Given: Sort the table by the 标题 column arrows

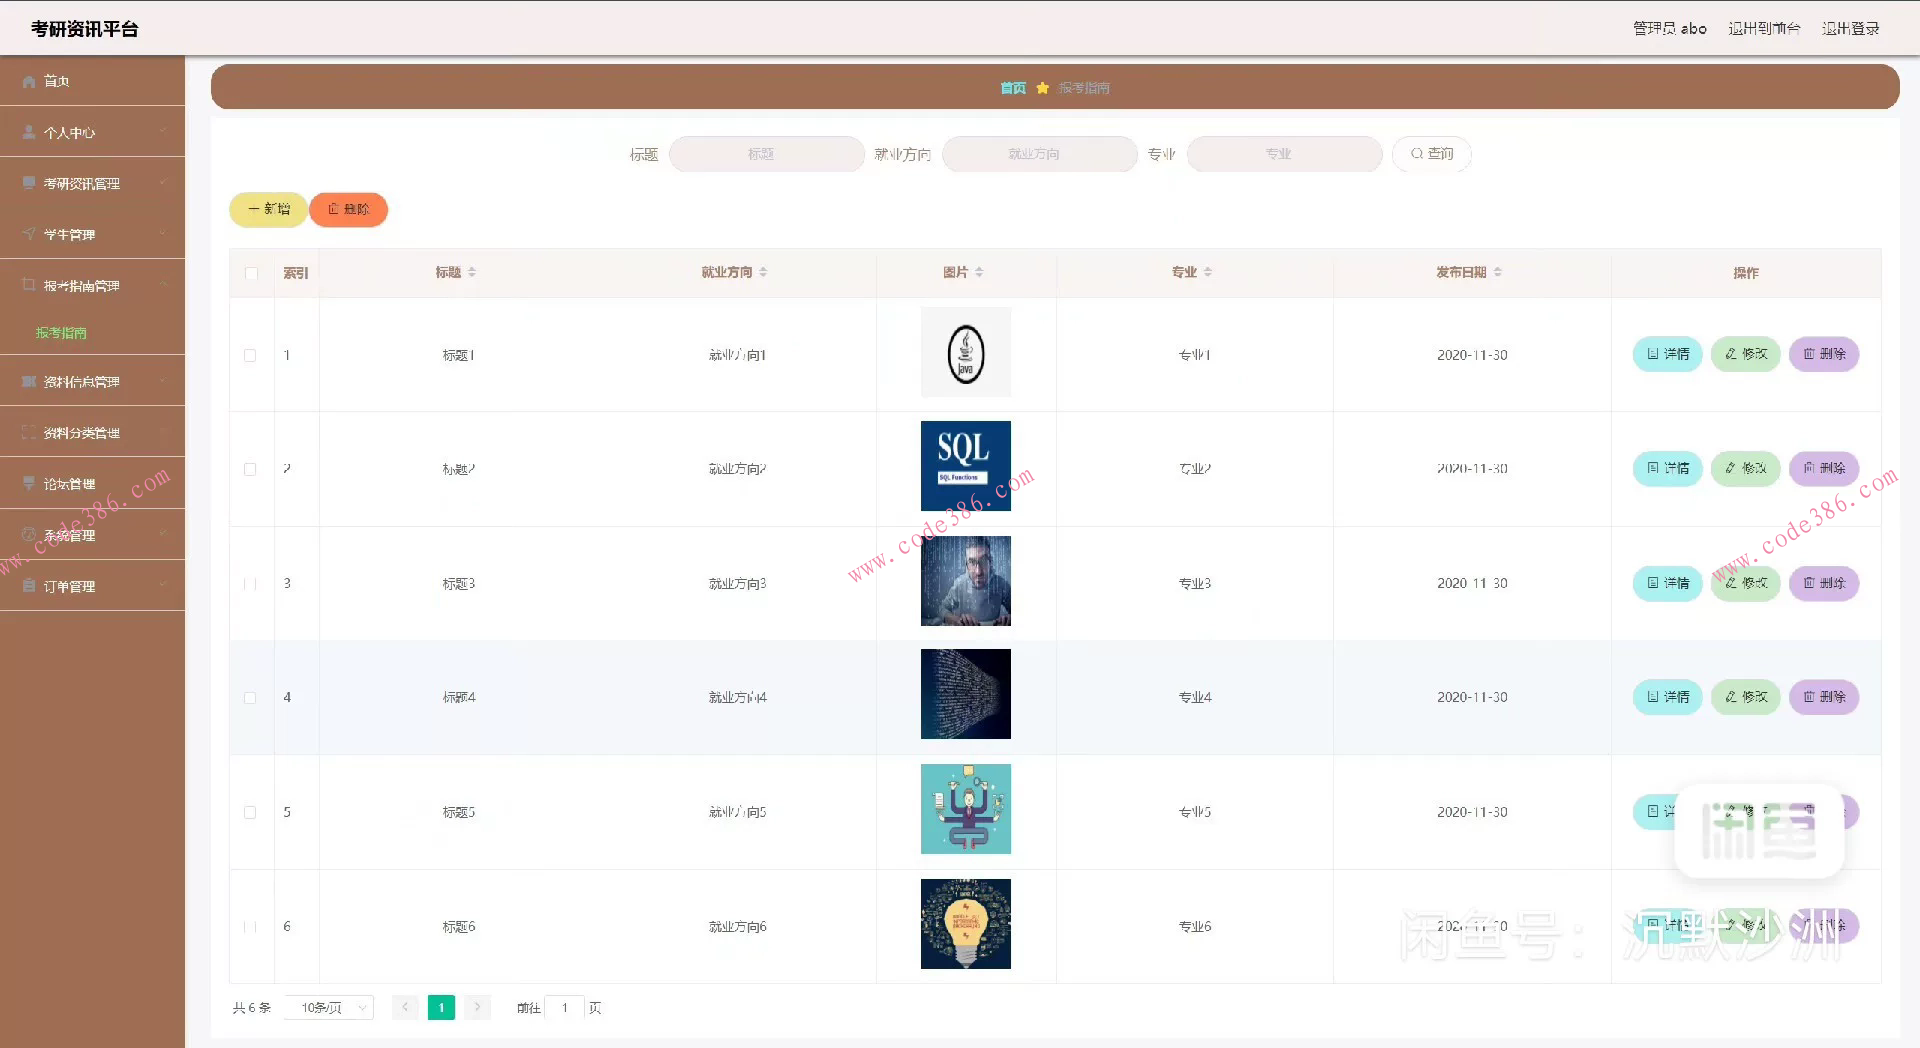Looking at the screenshot, I should (472, 272).
